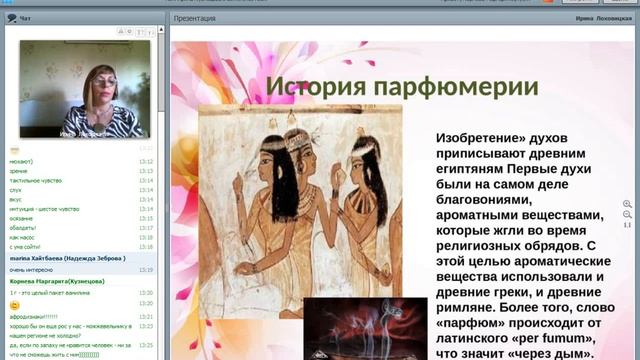Click the chat message 'афродизиаки!!!!!!!'

pyautogui.click(x=33, y=316)
